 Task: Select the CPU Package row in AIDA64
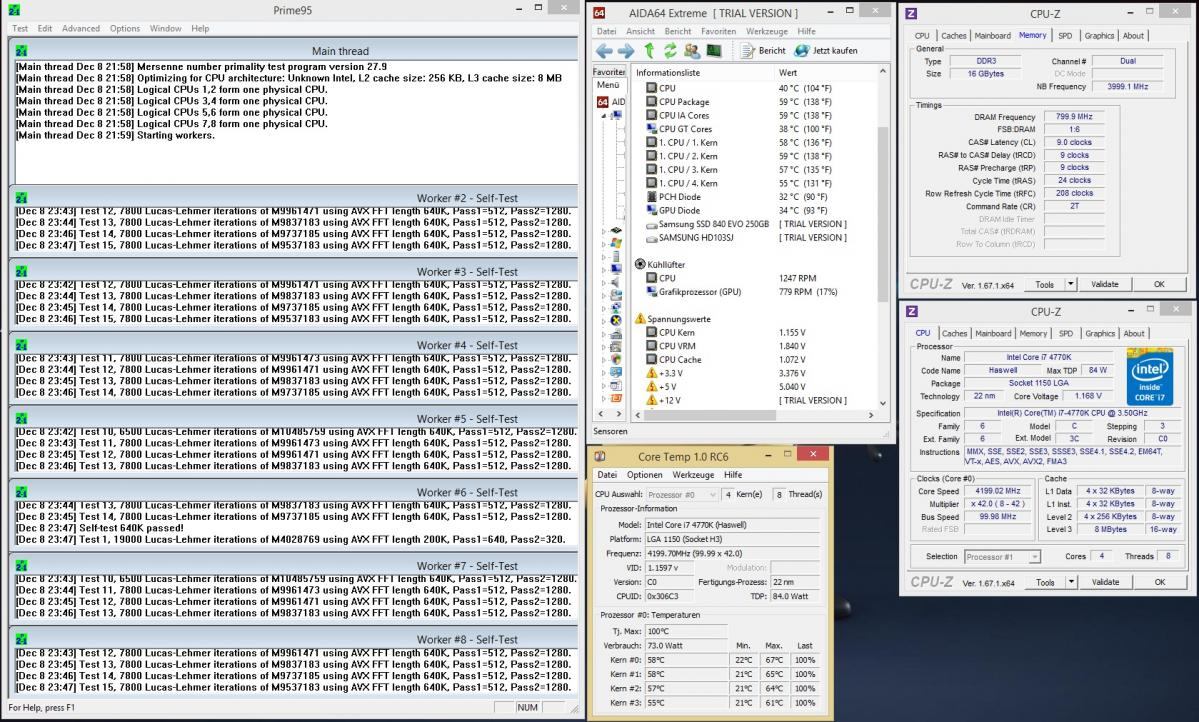point(754,102)
